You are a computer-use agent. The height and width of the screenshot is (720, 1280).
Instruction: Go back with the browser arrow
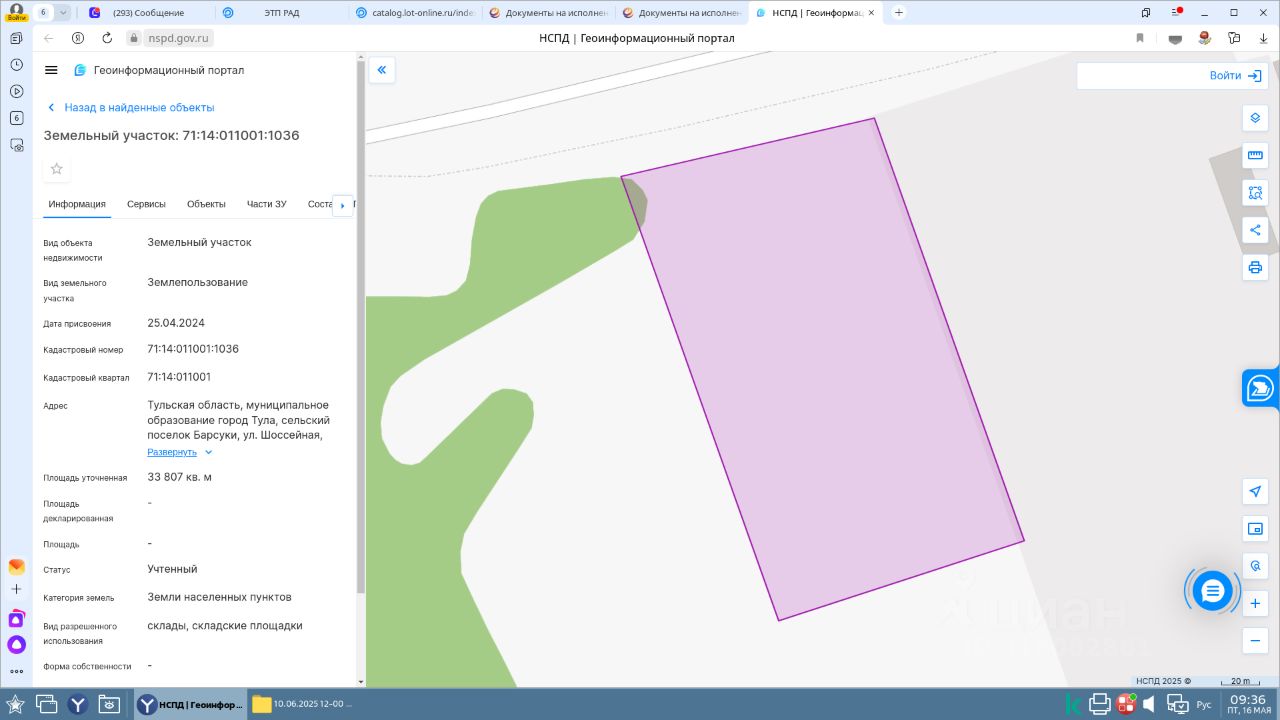point(48,38)
